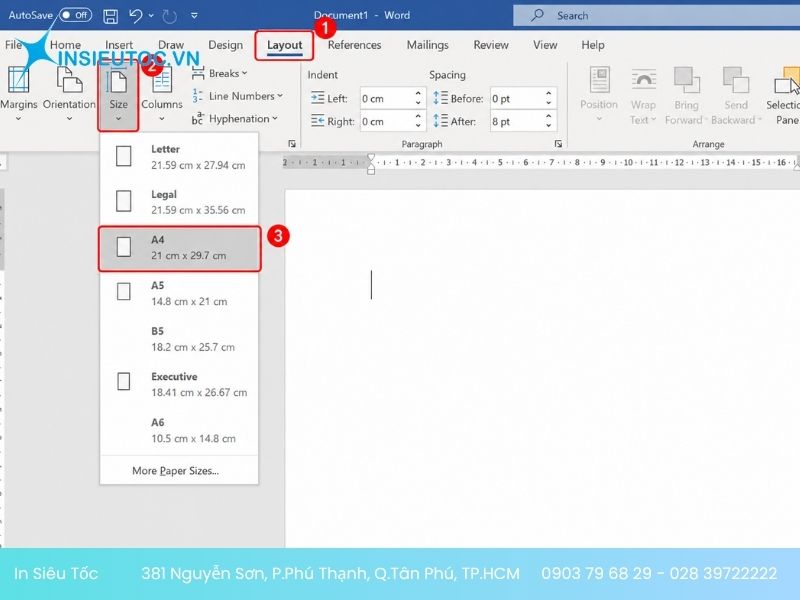Viewport: 800px width, 600px height.
Task: Click the Size button in ribbon
Action: click(x=118, y=96)
